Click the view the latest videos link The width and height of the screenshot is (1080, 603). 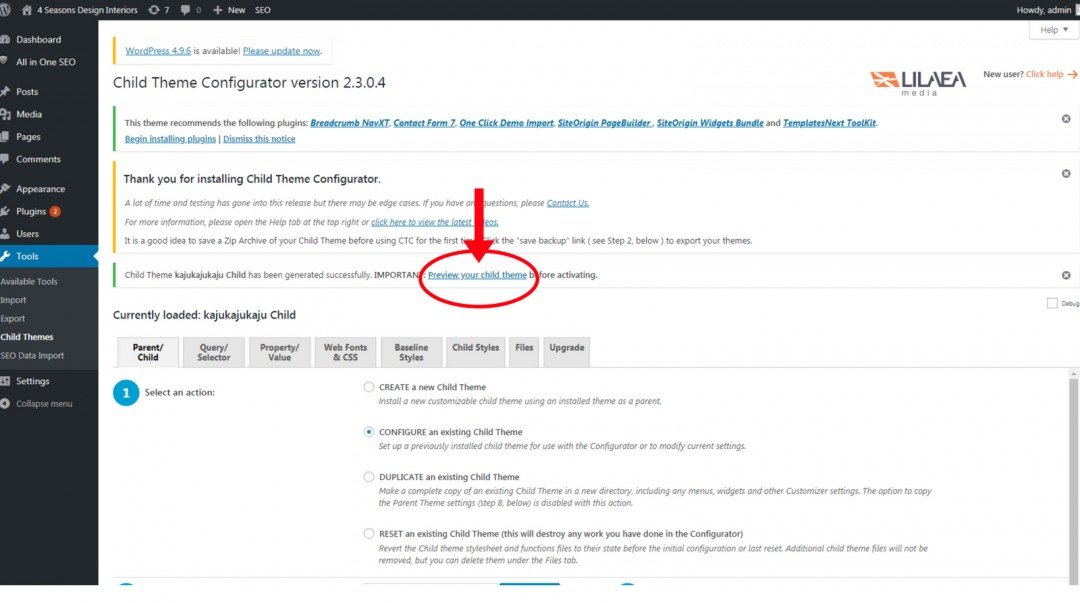[x=435, y=222]
